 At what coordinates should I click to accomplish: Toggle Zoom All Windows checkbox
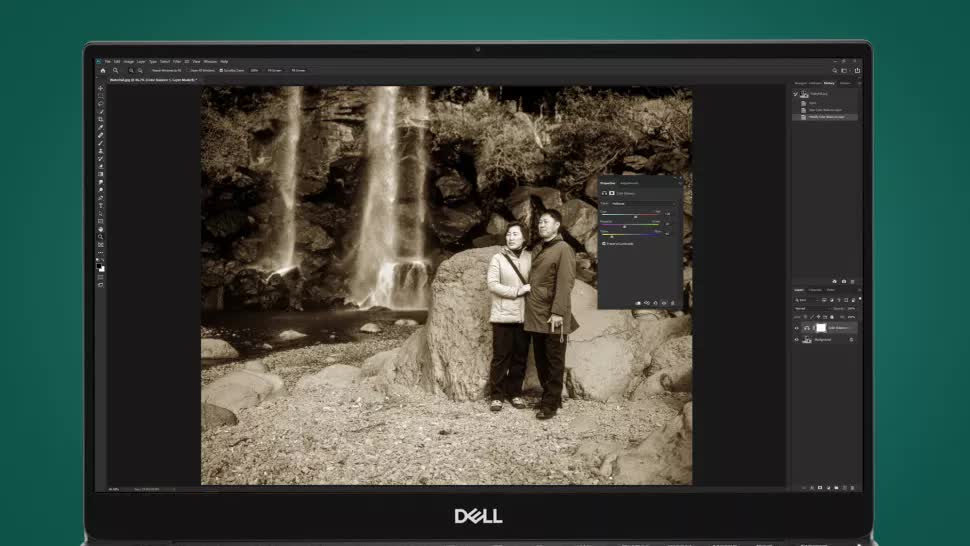(188, 70)
